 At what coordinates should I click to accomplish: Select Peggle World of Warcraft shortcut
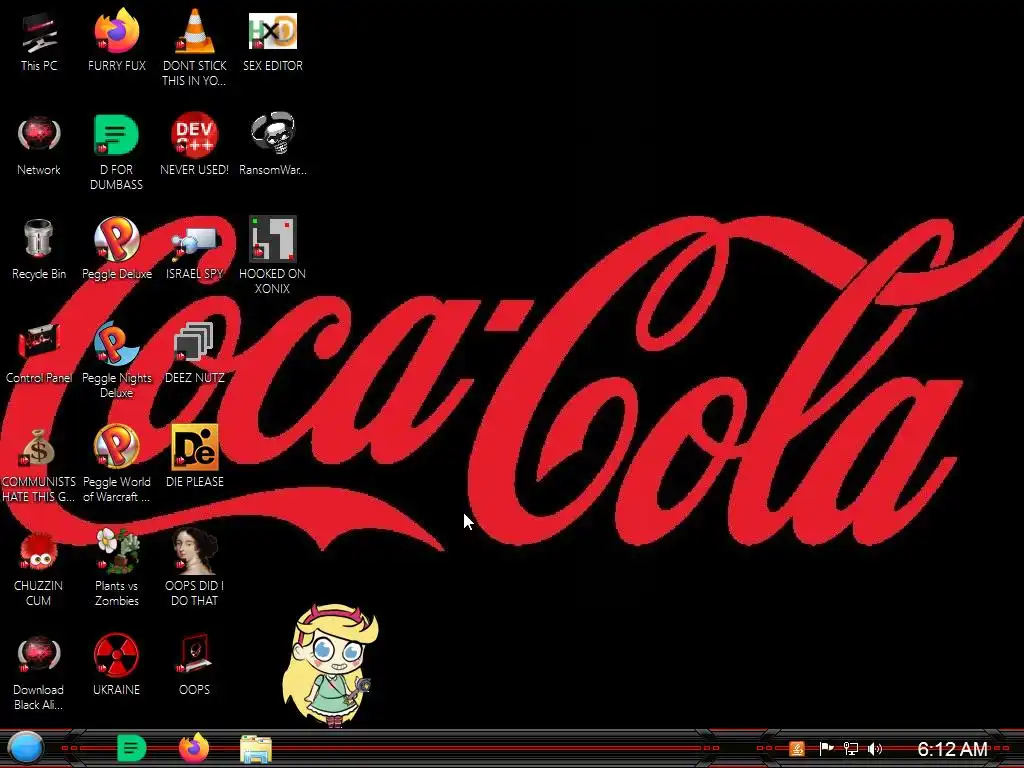pyautogui.click(x=116, y=447)
